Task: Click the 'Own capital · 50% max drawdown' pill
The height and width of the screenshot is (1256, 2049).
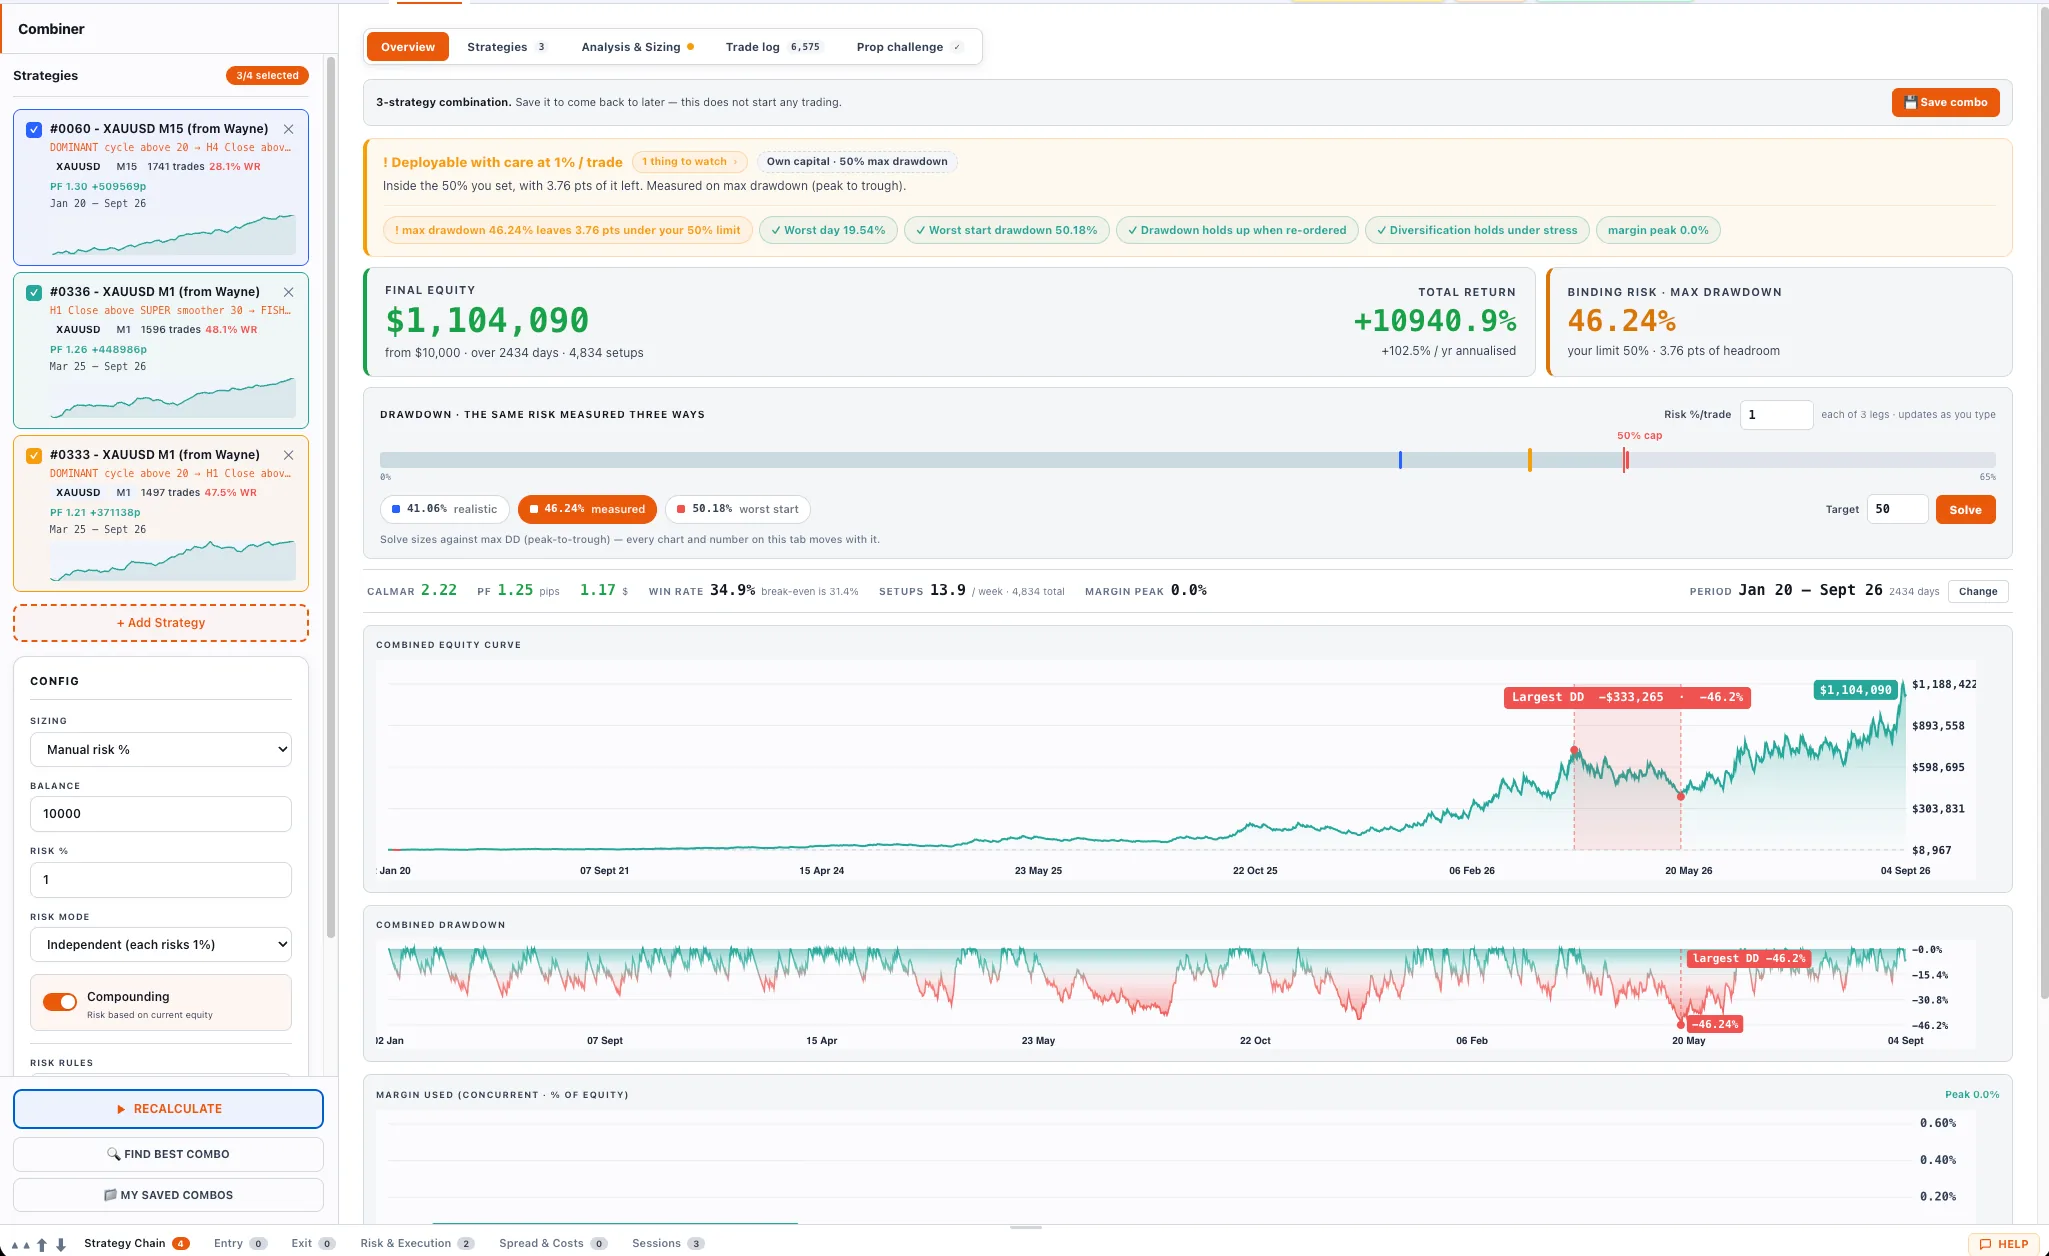Action: pyautogui.click(x=857, y=162)
